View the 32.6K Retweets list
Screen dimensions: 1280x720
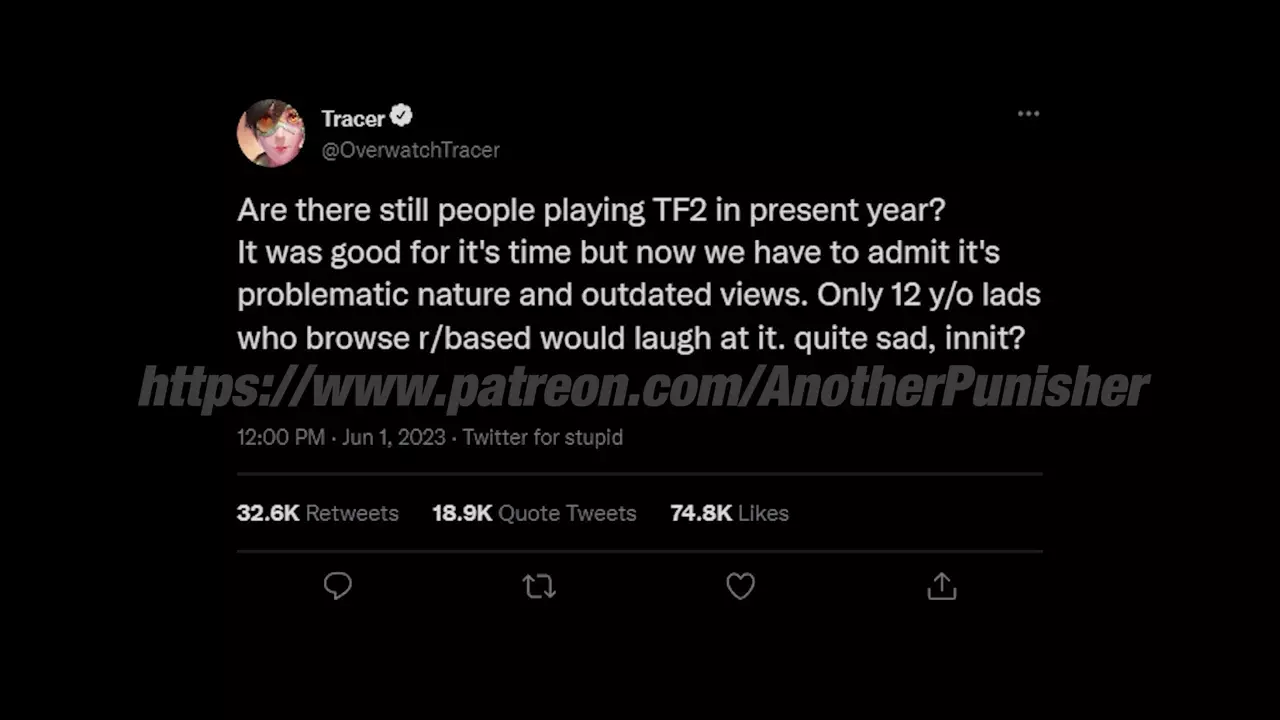click(317, 513)
